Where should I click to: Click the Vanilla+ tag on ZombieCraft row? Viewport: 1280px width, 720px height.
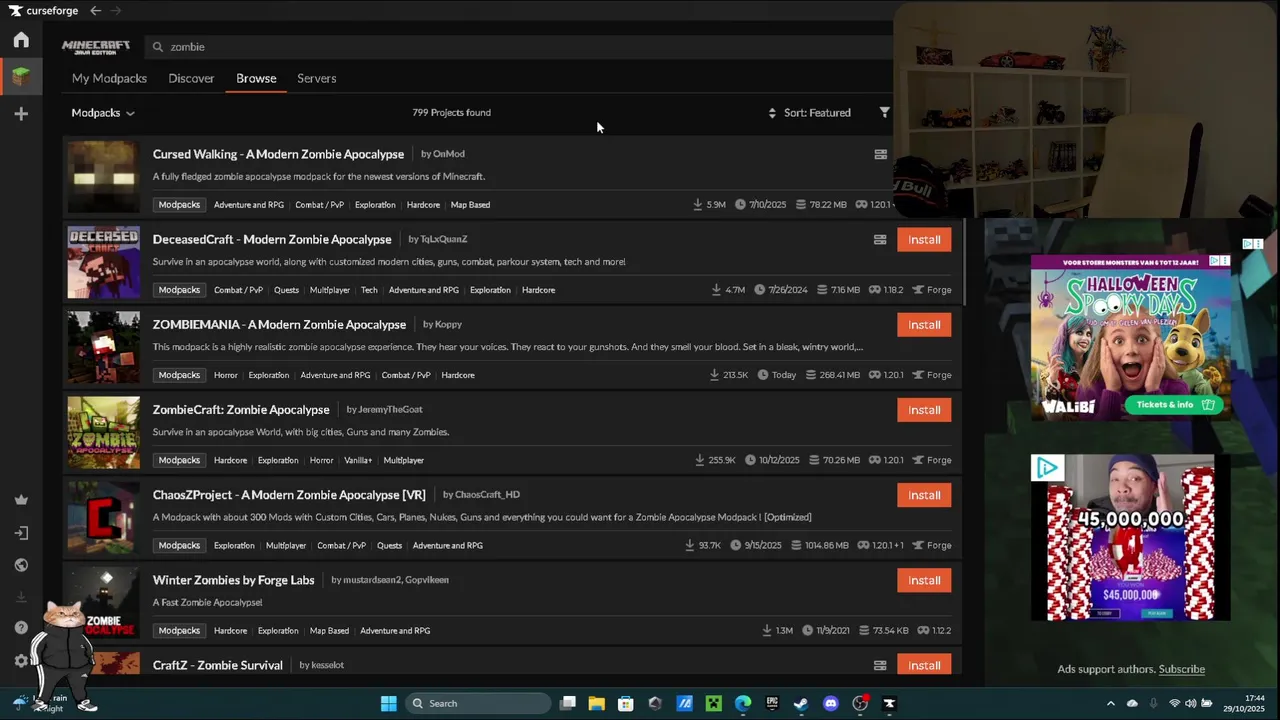tap(358, 460)
